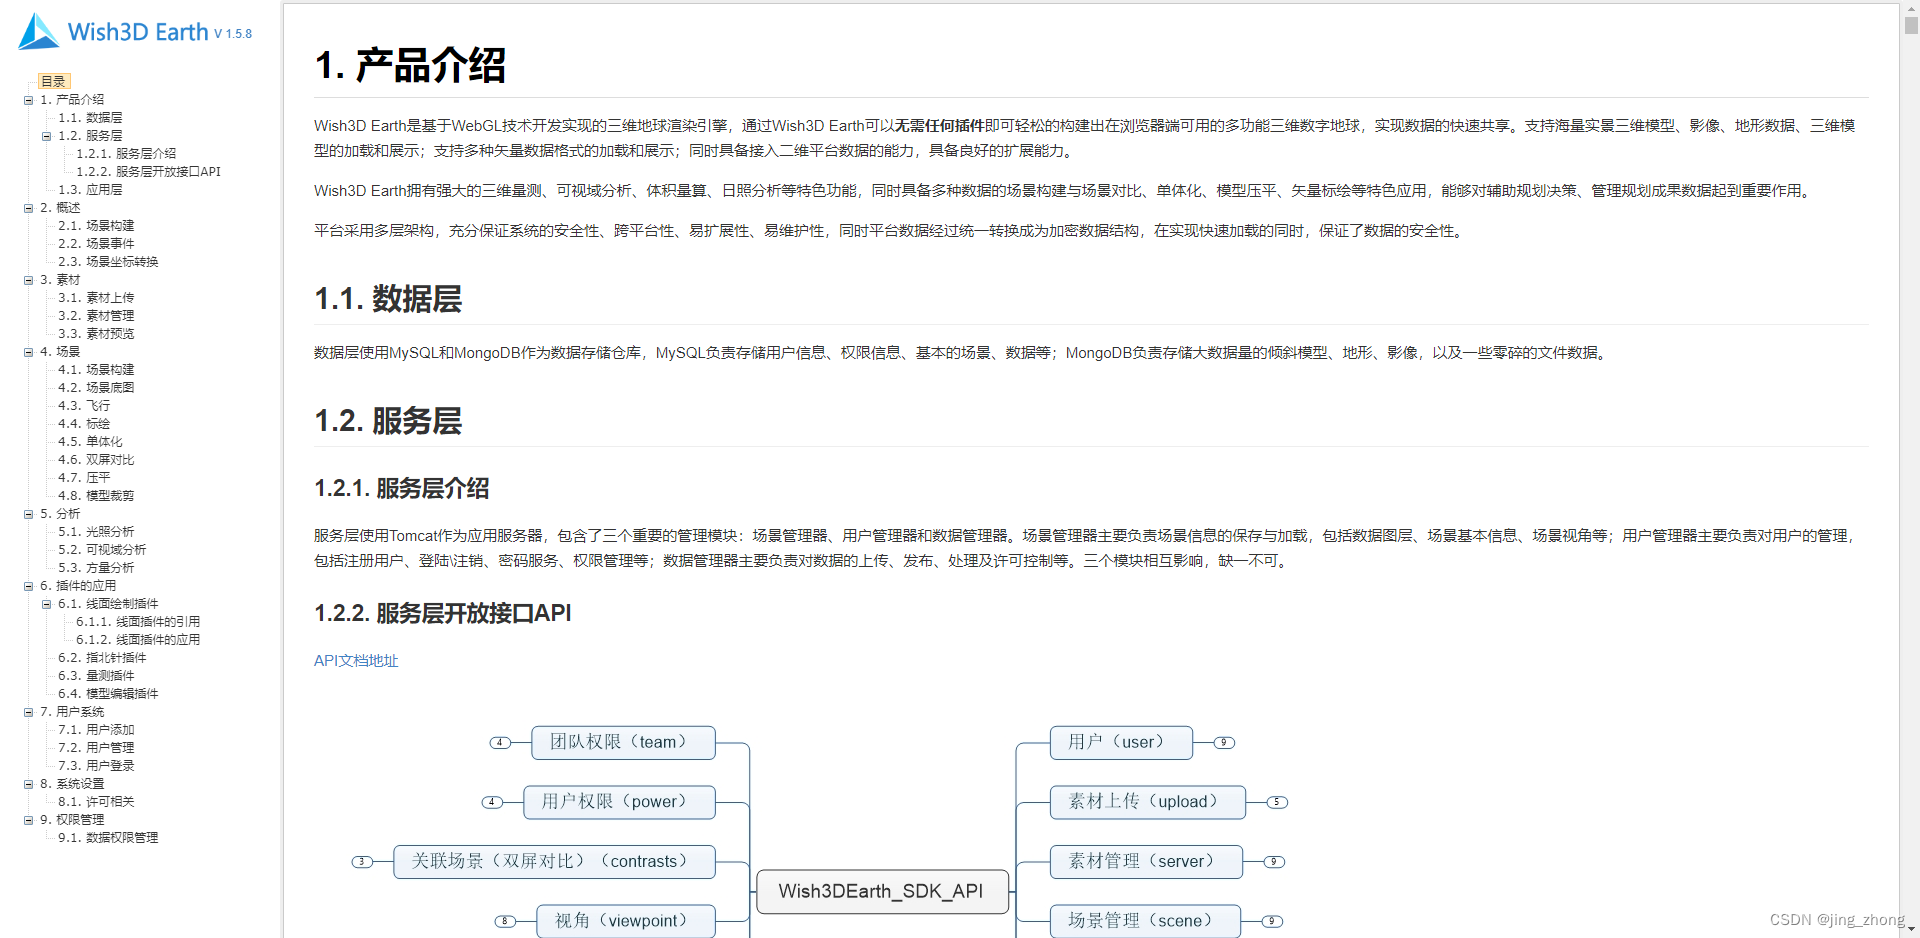Collapse the '5. 分析' tree node
Image resolution: width=1920 pixels, height=938 pixels.
point(29,514)
